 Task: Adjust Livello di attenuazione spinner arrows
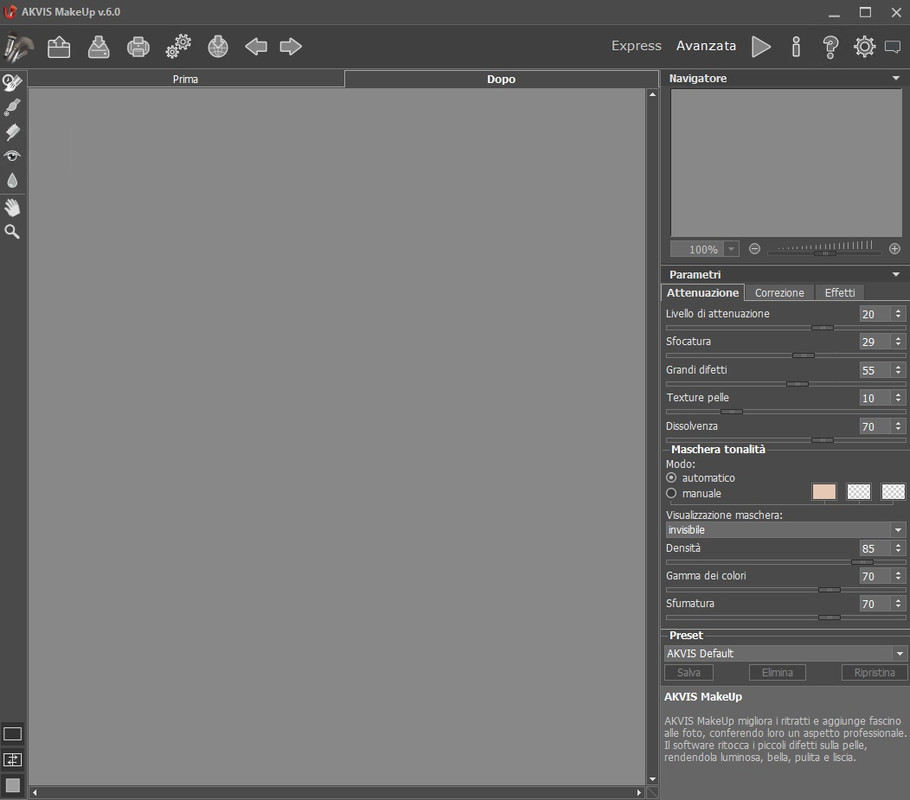[x=898, y=313]
